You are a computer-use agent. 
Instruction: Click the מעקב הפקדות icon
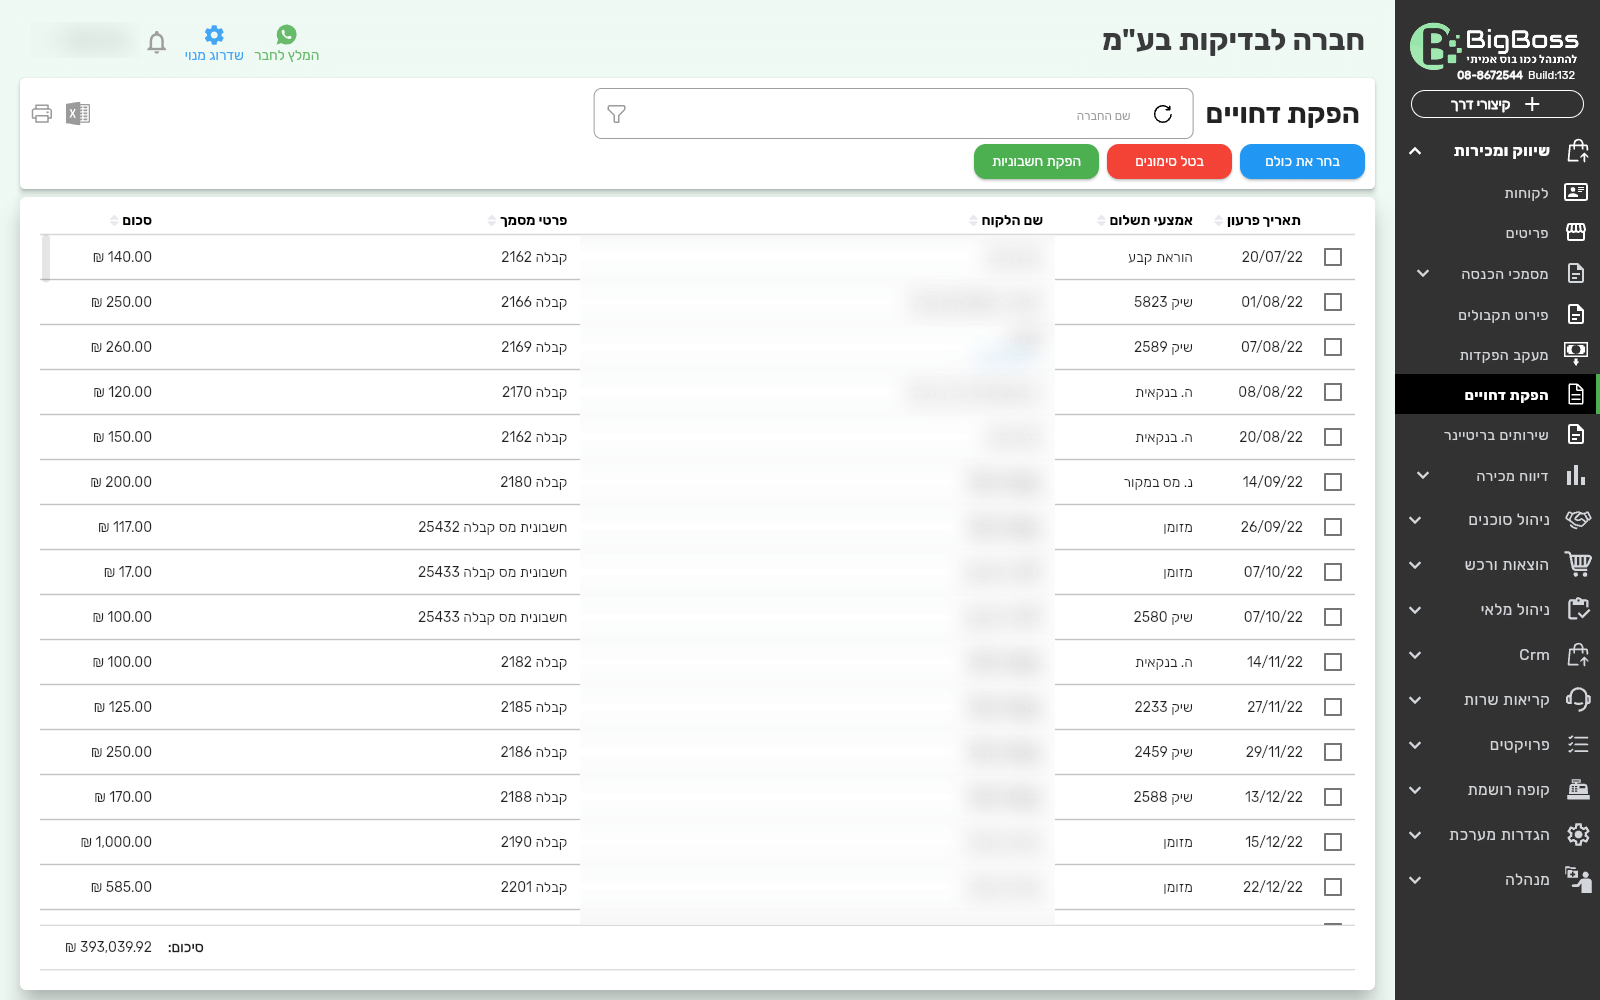tap(1576, 353)
